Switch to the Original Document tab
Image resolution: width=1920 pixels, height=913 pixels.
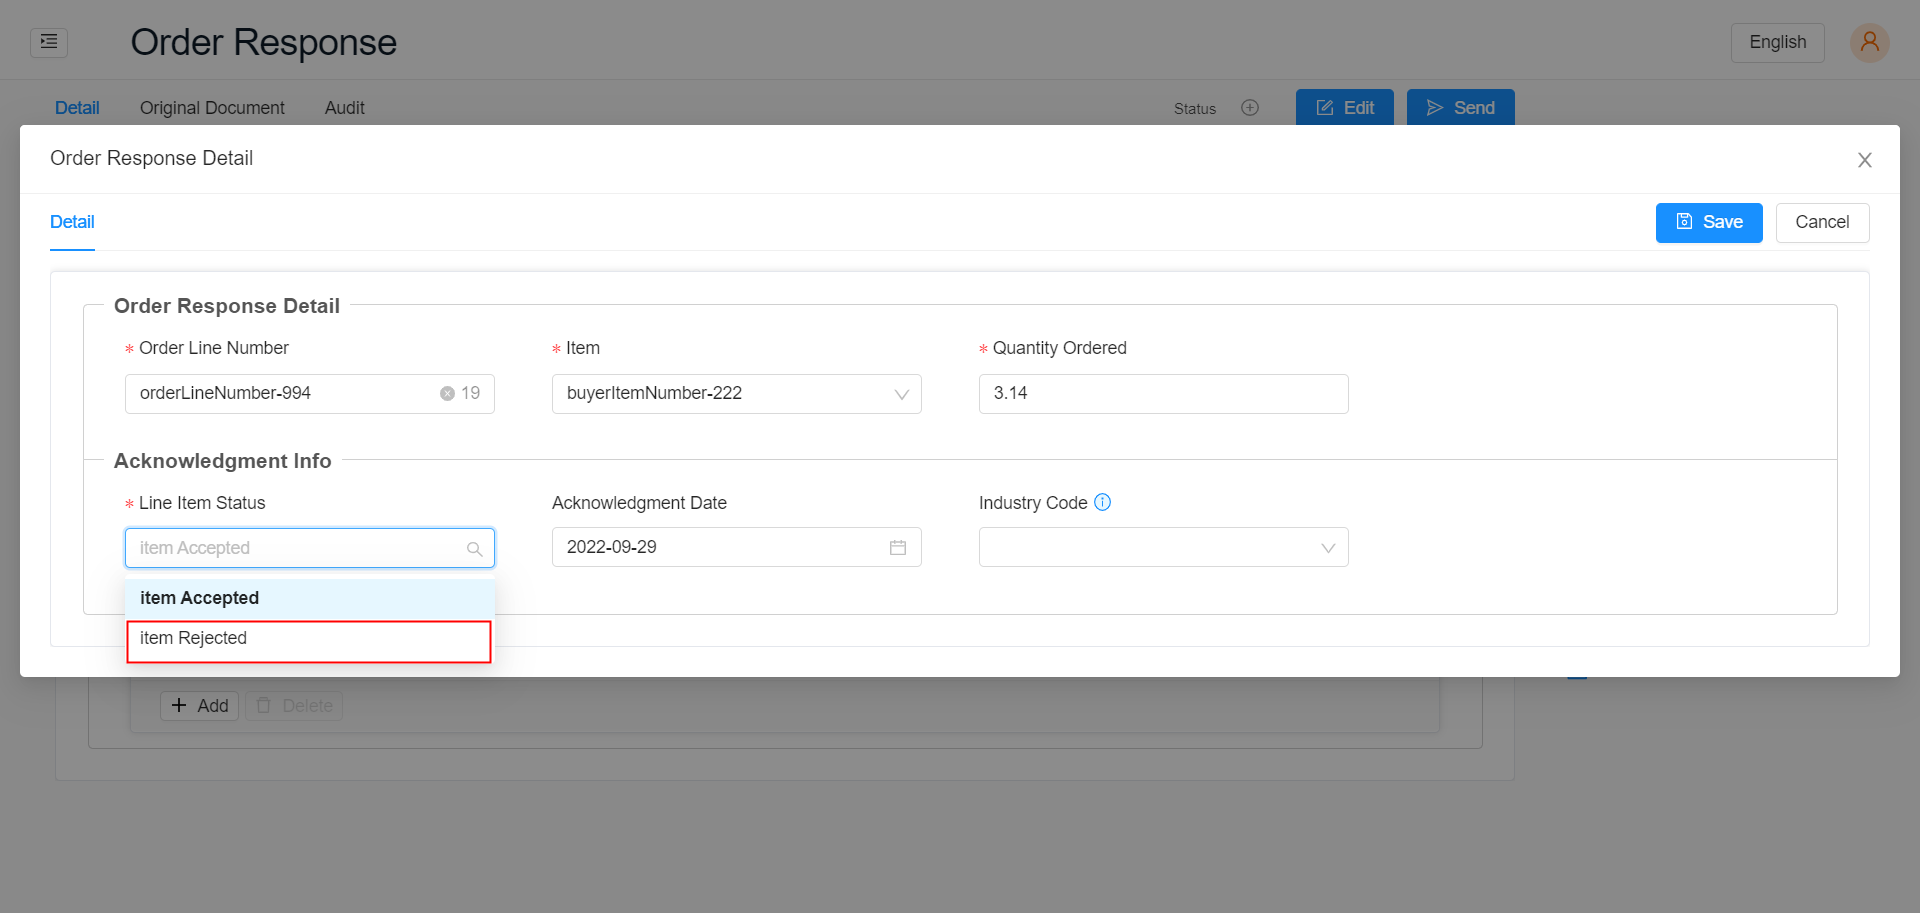(212, 107)
